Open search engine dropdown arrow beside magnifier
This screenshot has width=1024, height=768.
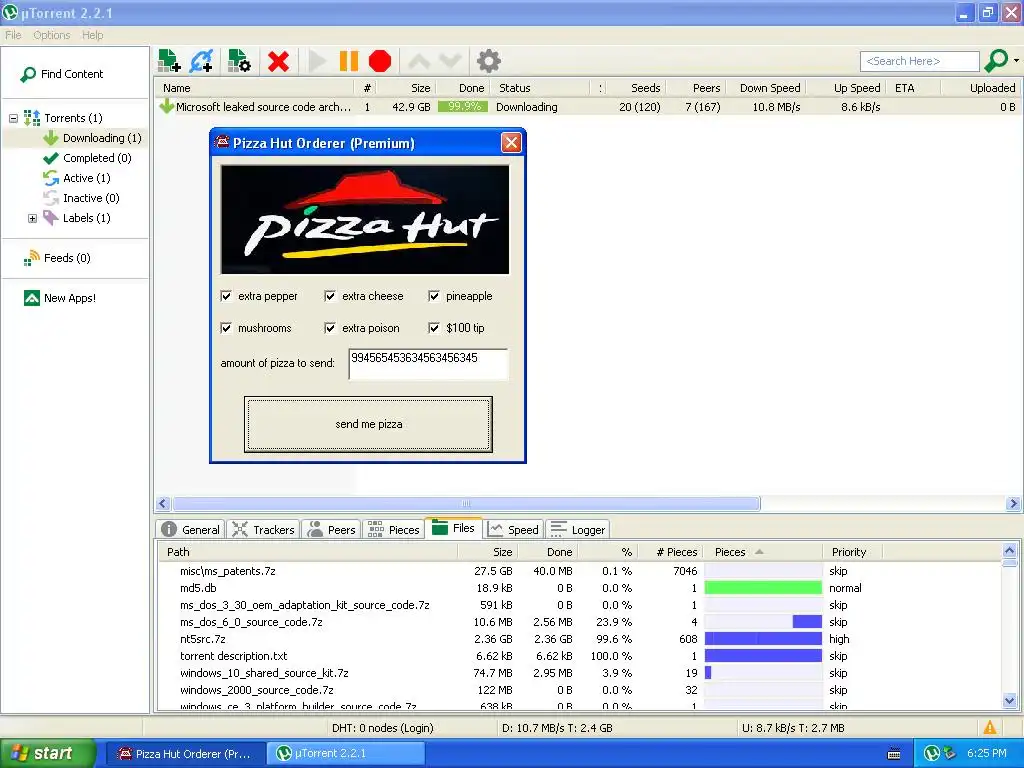click(x=1016, y=61)
